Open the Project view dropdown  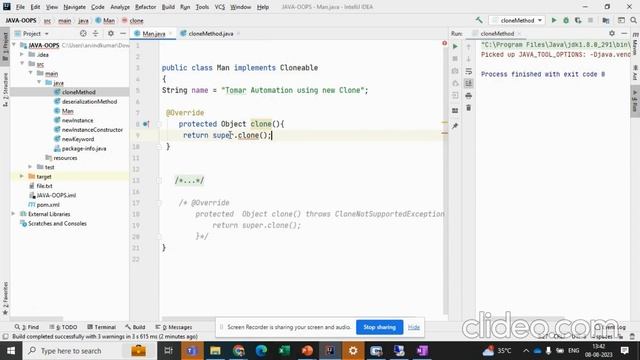click(32, 33)
